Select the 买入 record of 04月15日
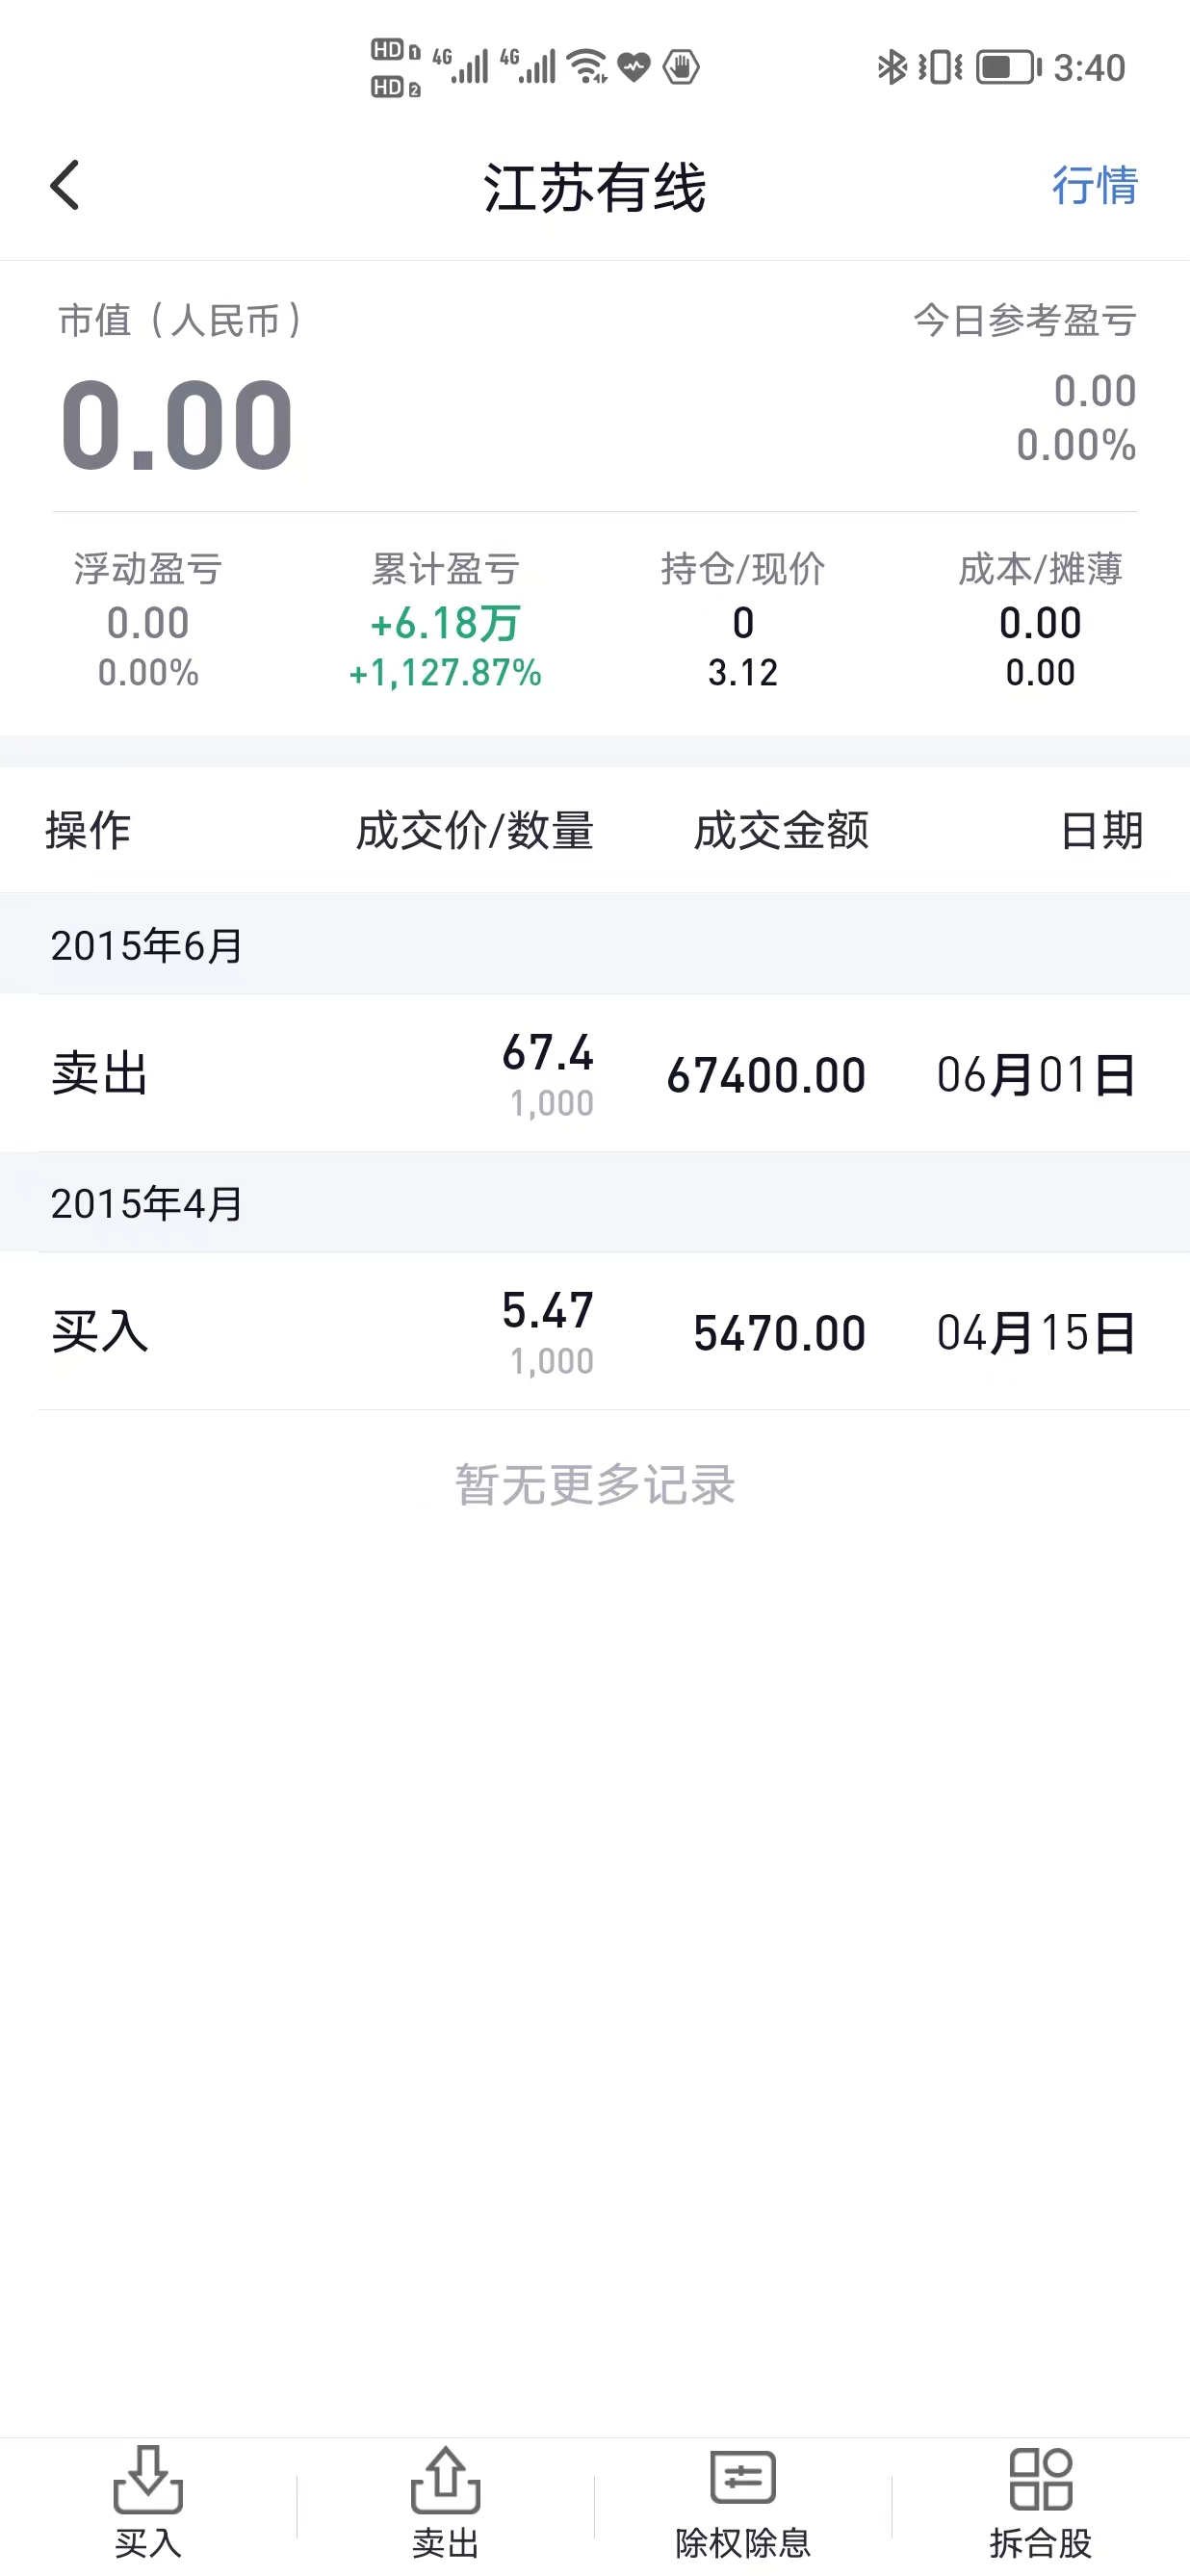The height and width of the screenshot is (2576, 1190). coord(594,1332)
